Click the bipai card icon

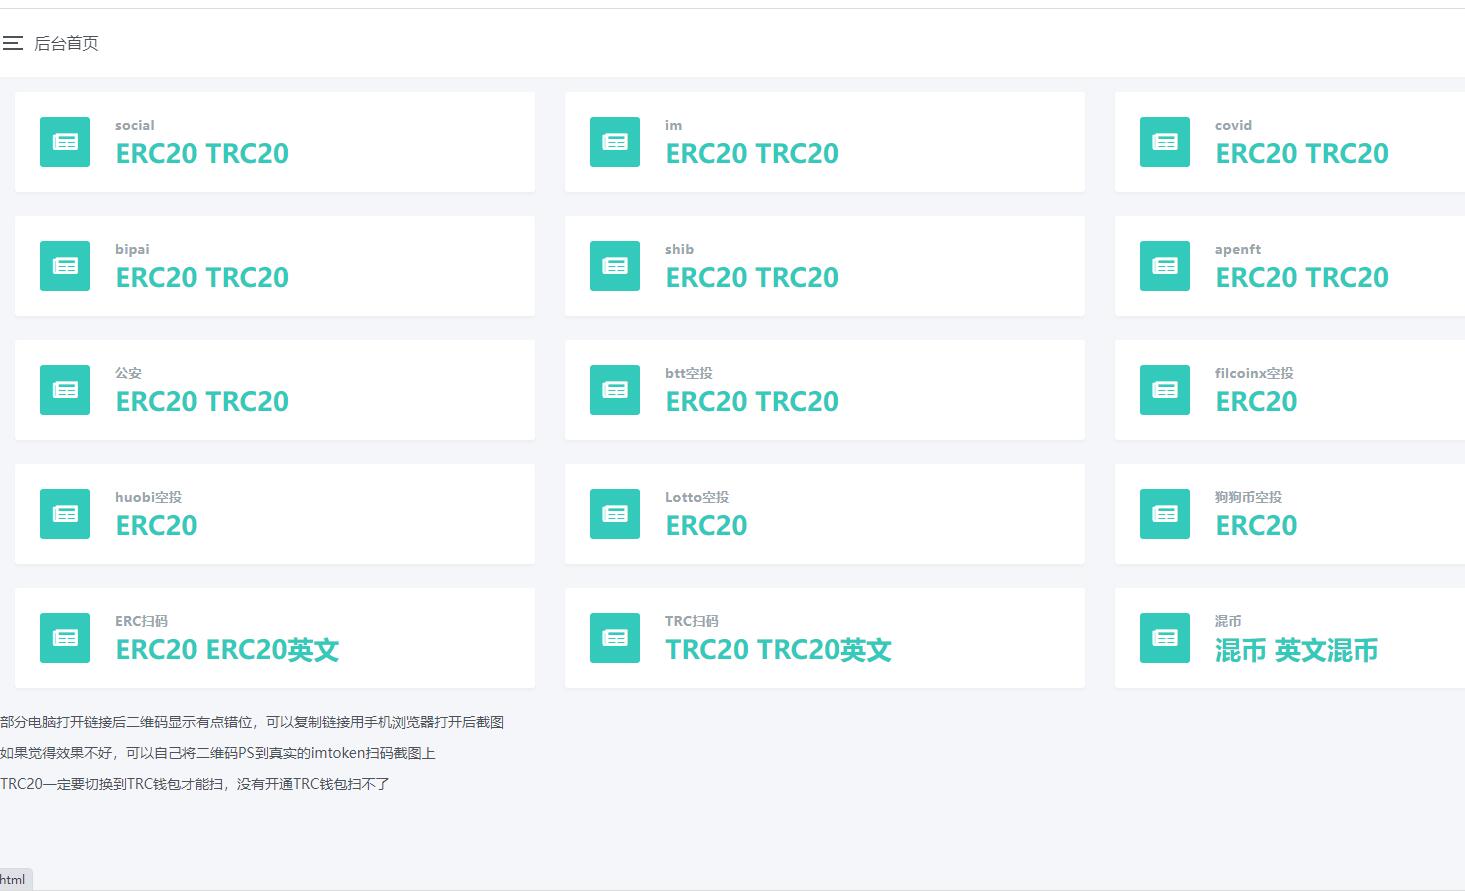pyautogui.click(x=65, y=266)
